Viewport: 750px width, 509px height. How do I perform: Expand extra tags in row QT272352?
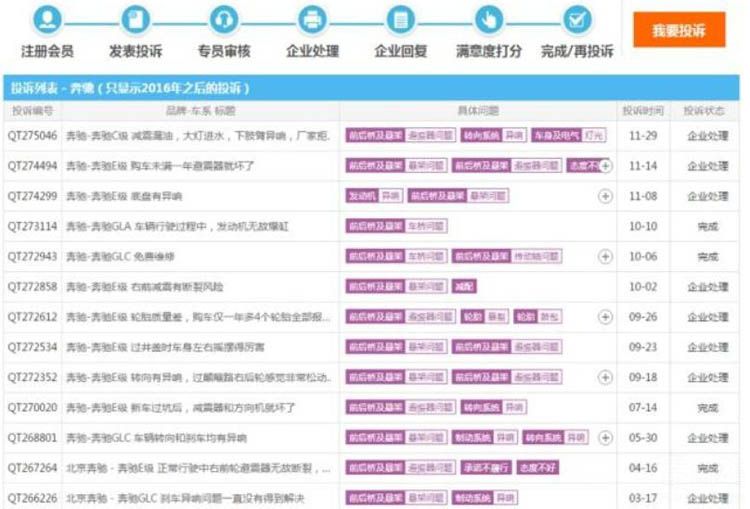pyautogui.click(x=605, y=378)
